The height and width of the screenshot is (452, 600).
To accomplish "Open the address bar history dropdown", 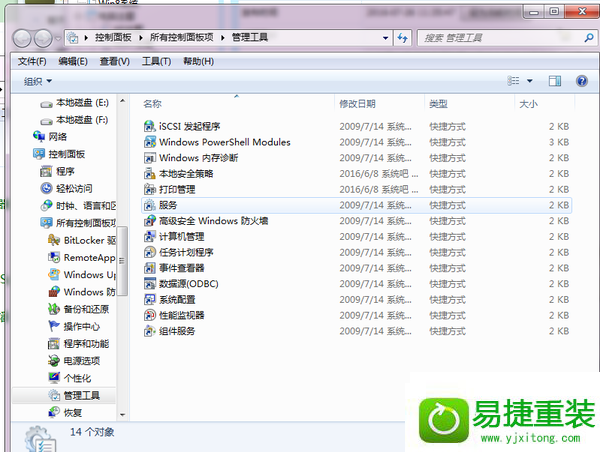I will [x=386, y=38].
